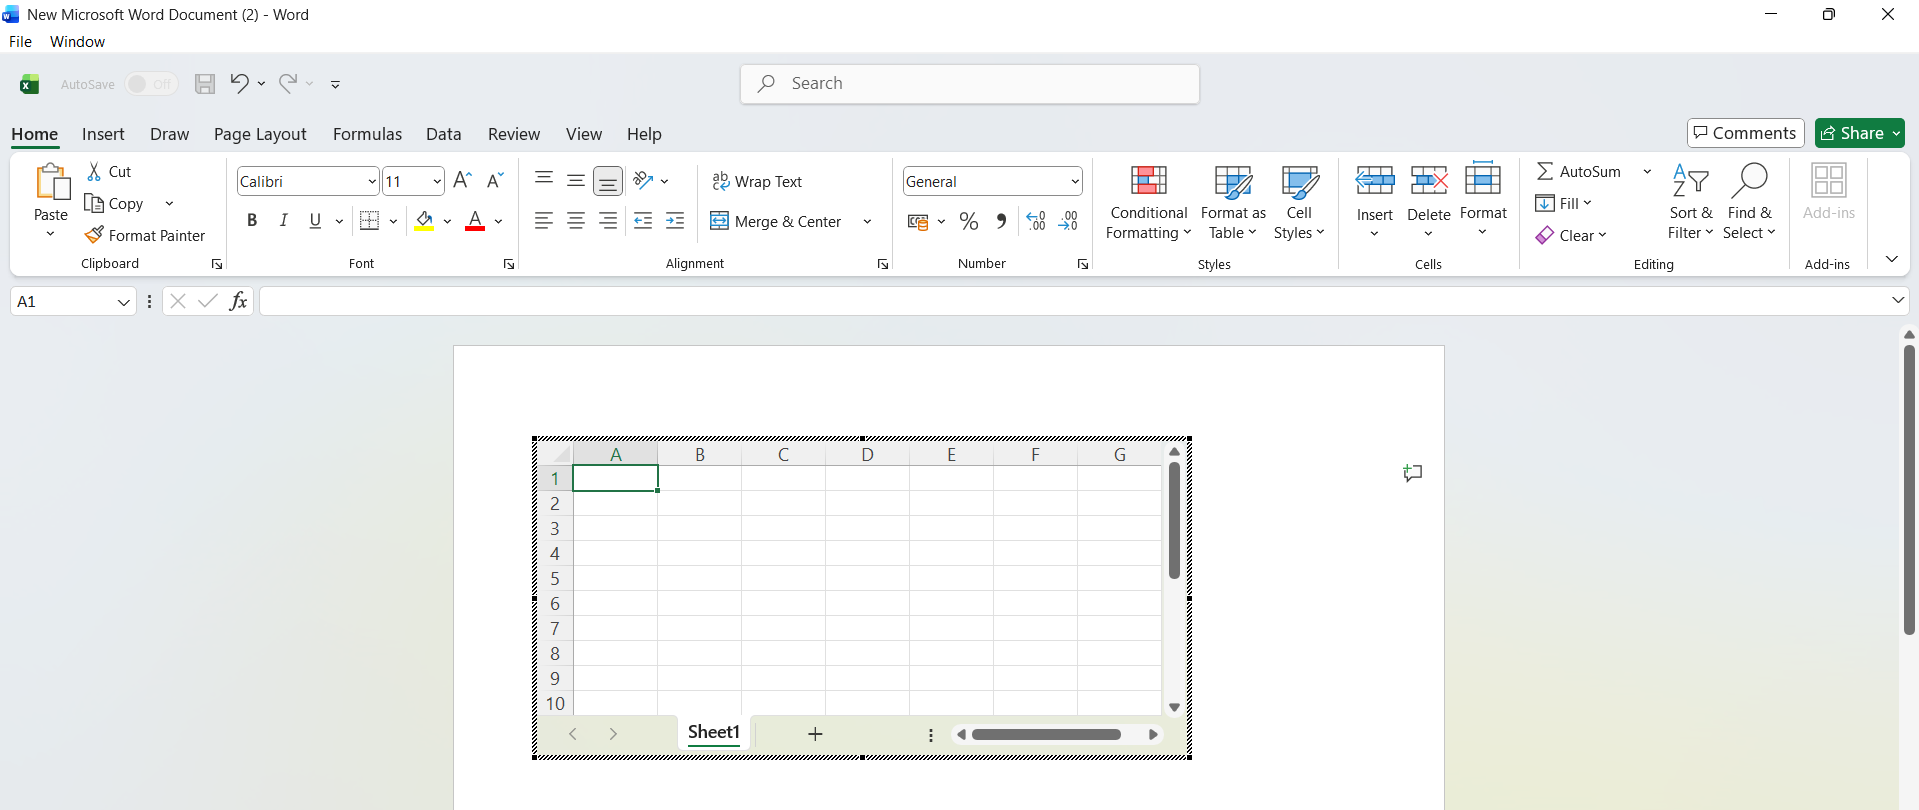Click the Save floppy disk icon

click(x=205, y=84)
